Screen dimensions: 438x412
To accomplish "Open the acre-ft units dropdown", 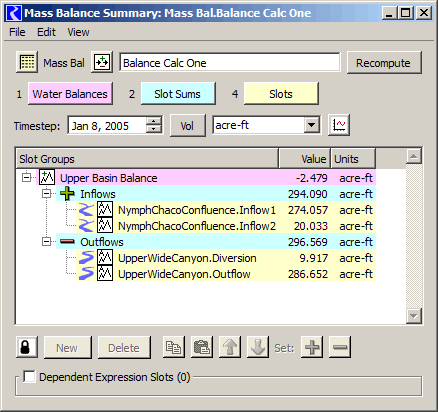I will [312, 125].
